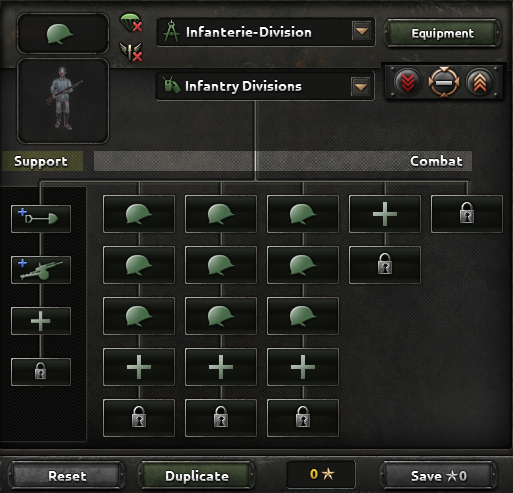
Task: Set reinforcement priority to high orange chevrons
Action: coord(480,82)
